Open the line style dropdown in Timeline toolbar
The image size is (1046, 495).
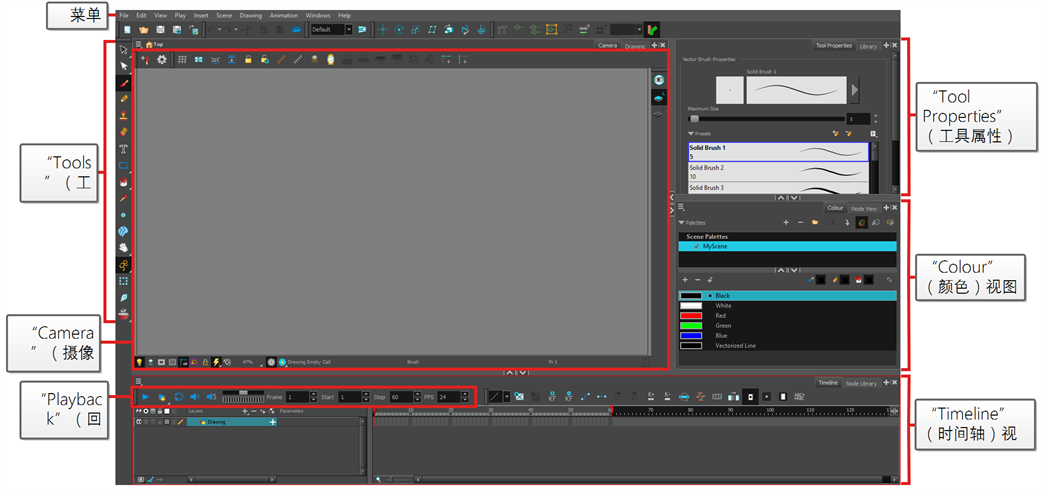507,396
